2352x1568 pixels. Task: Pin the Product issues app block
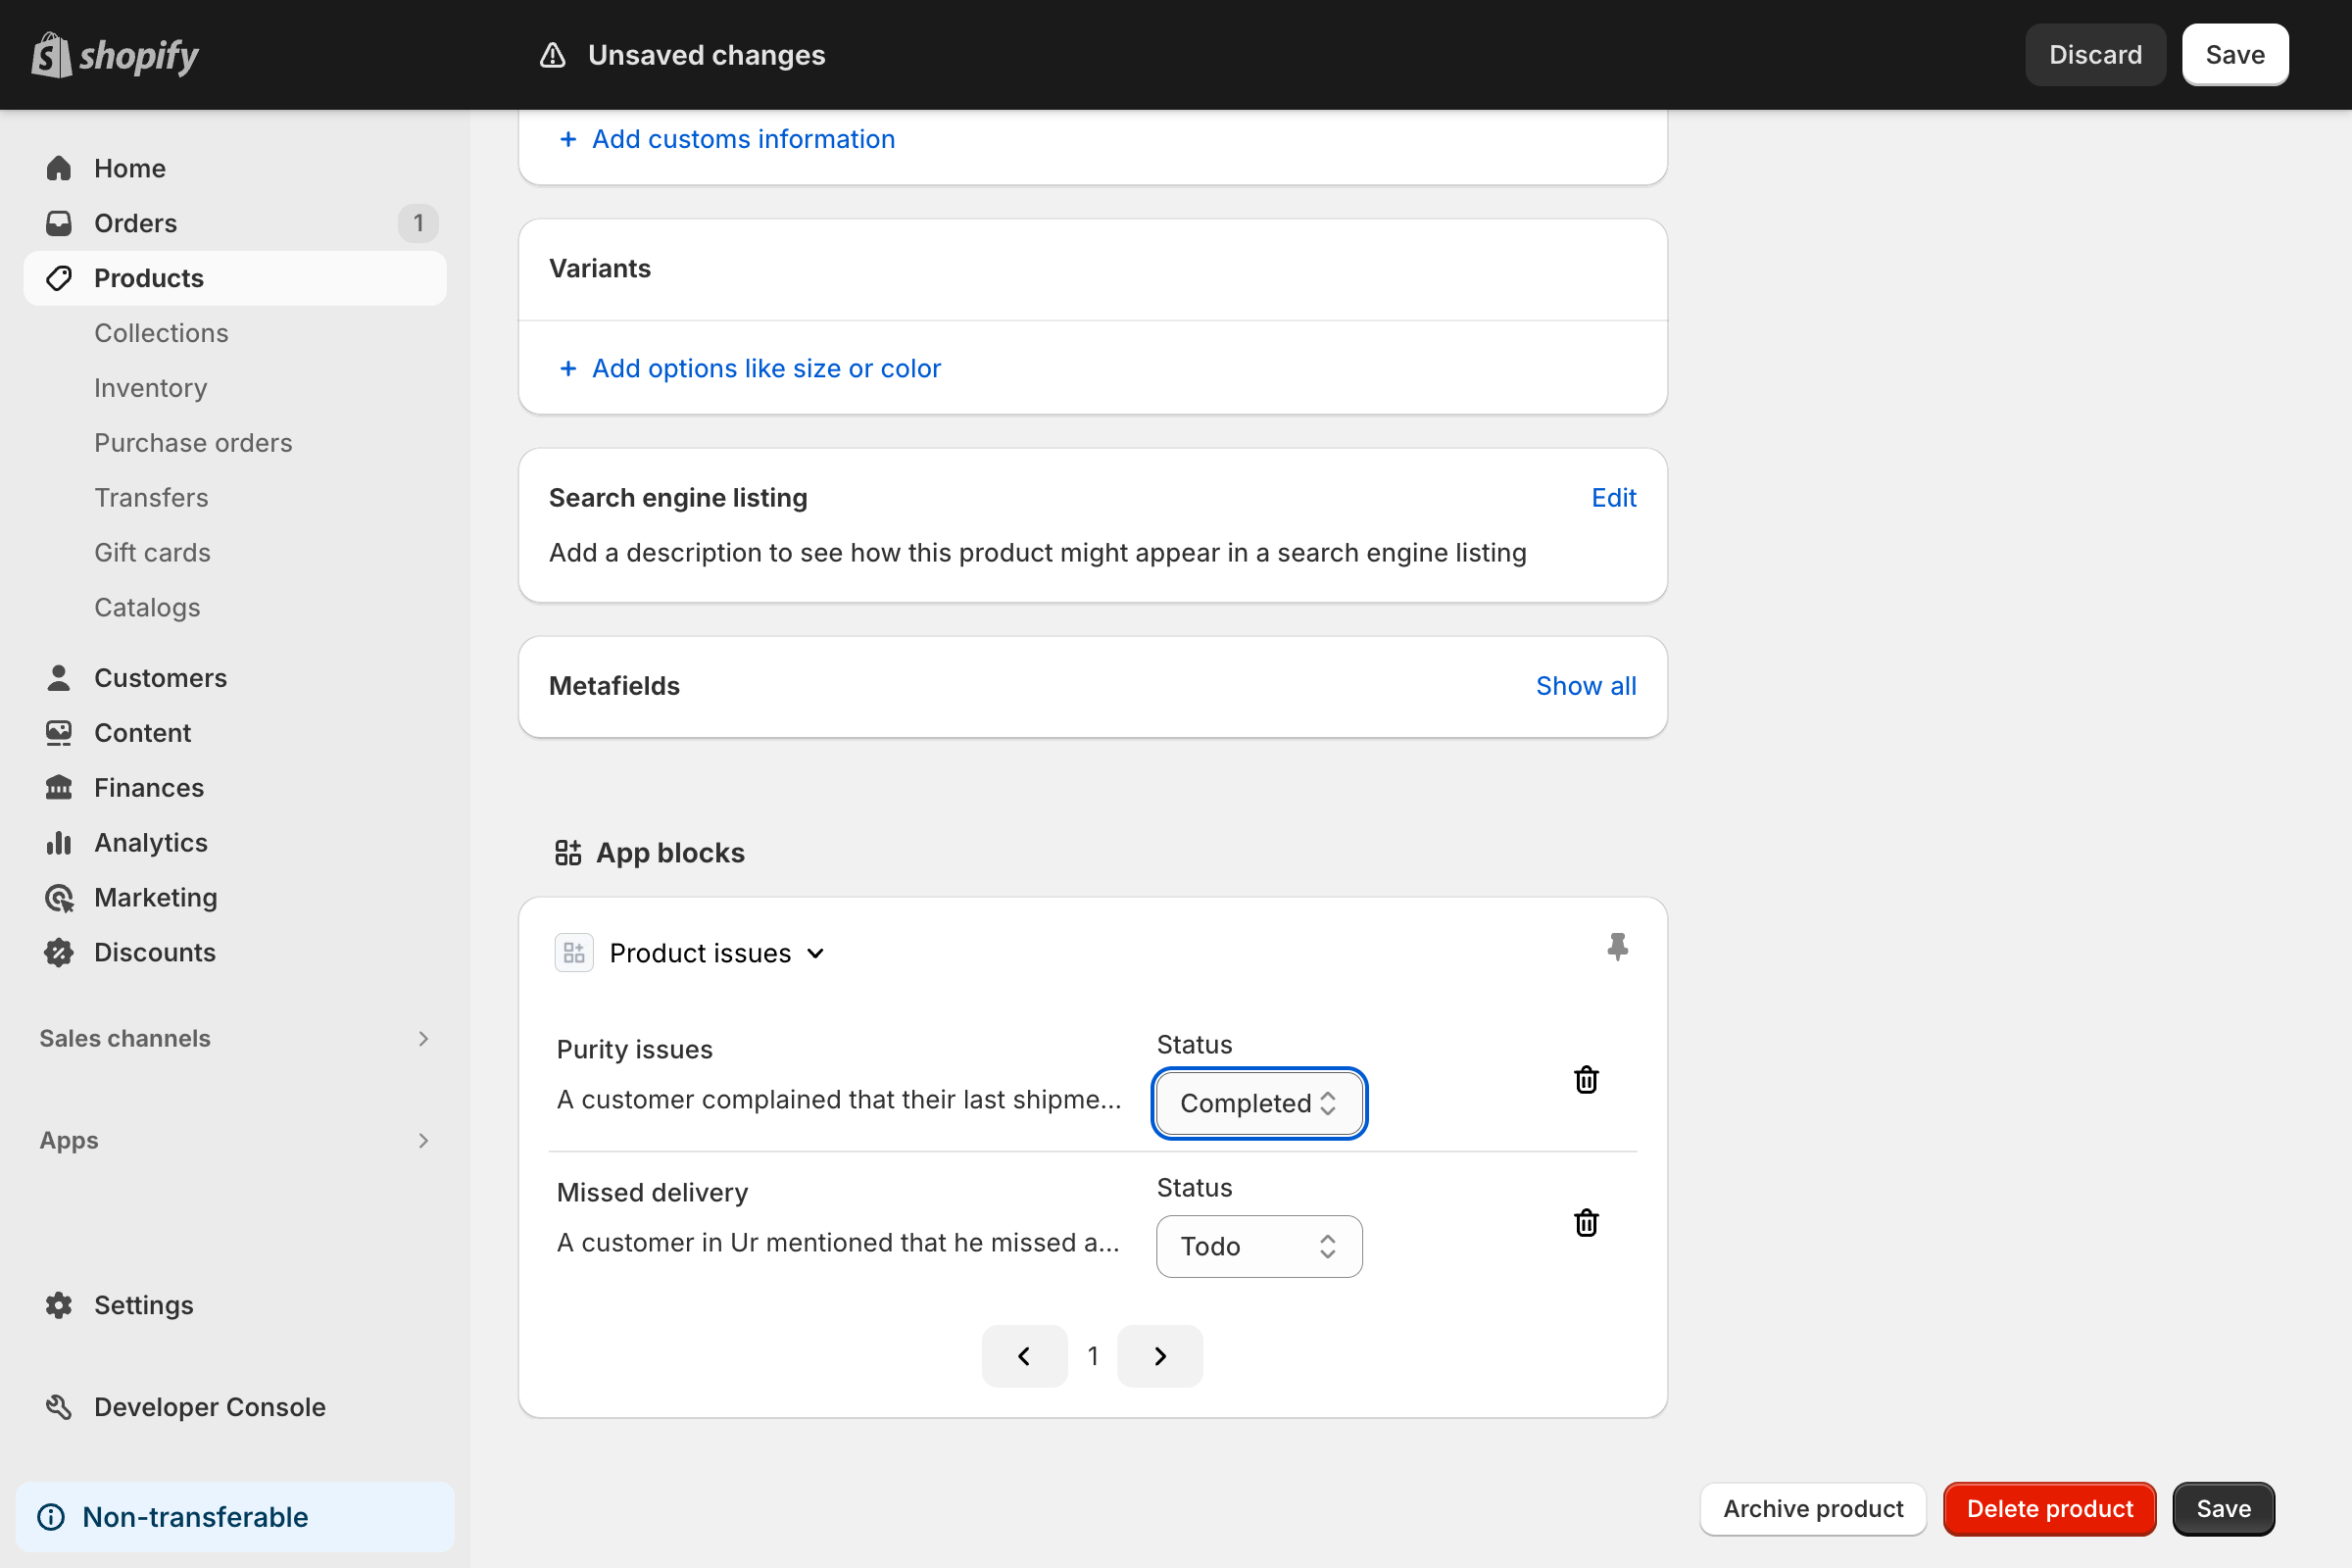[x=1617, y=947]
